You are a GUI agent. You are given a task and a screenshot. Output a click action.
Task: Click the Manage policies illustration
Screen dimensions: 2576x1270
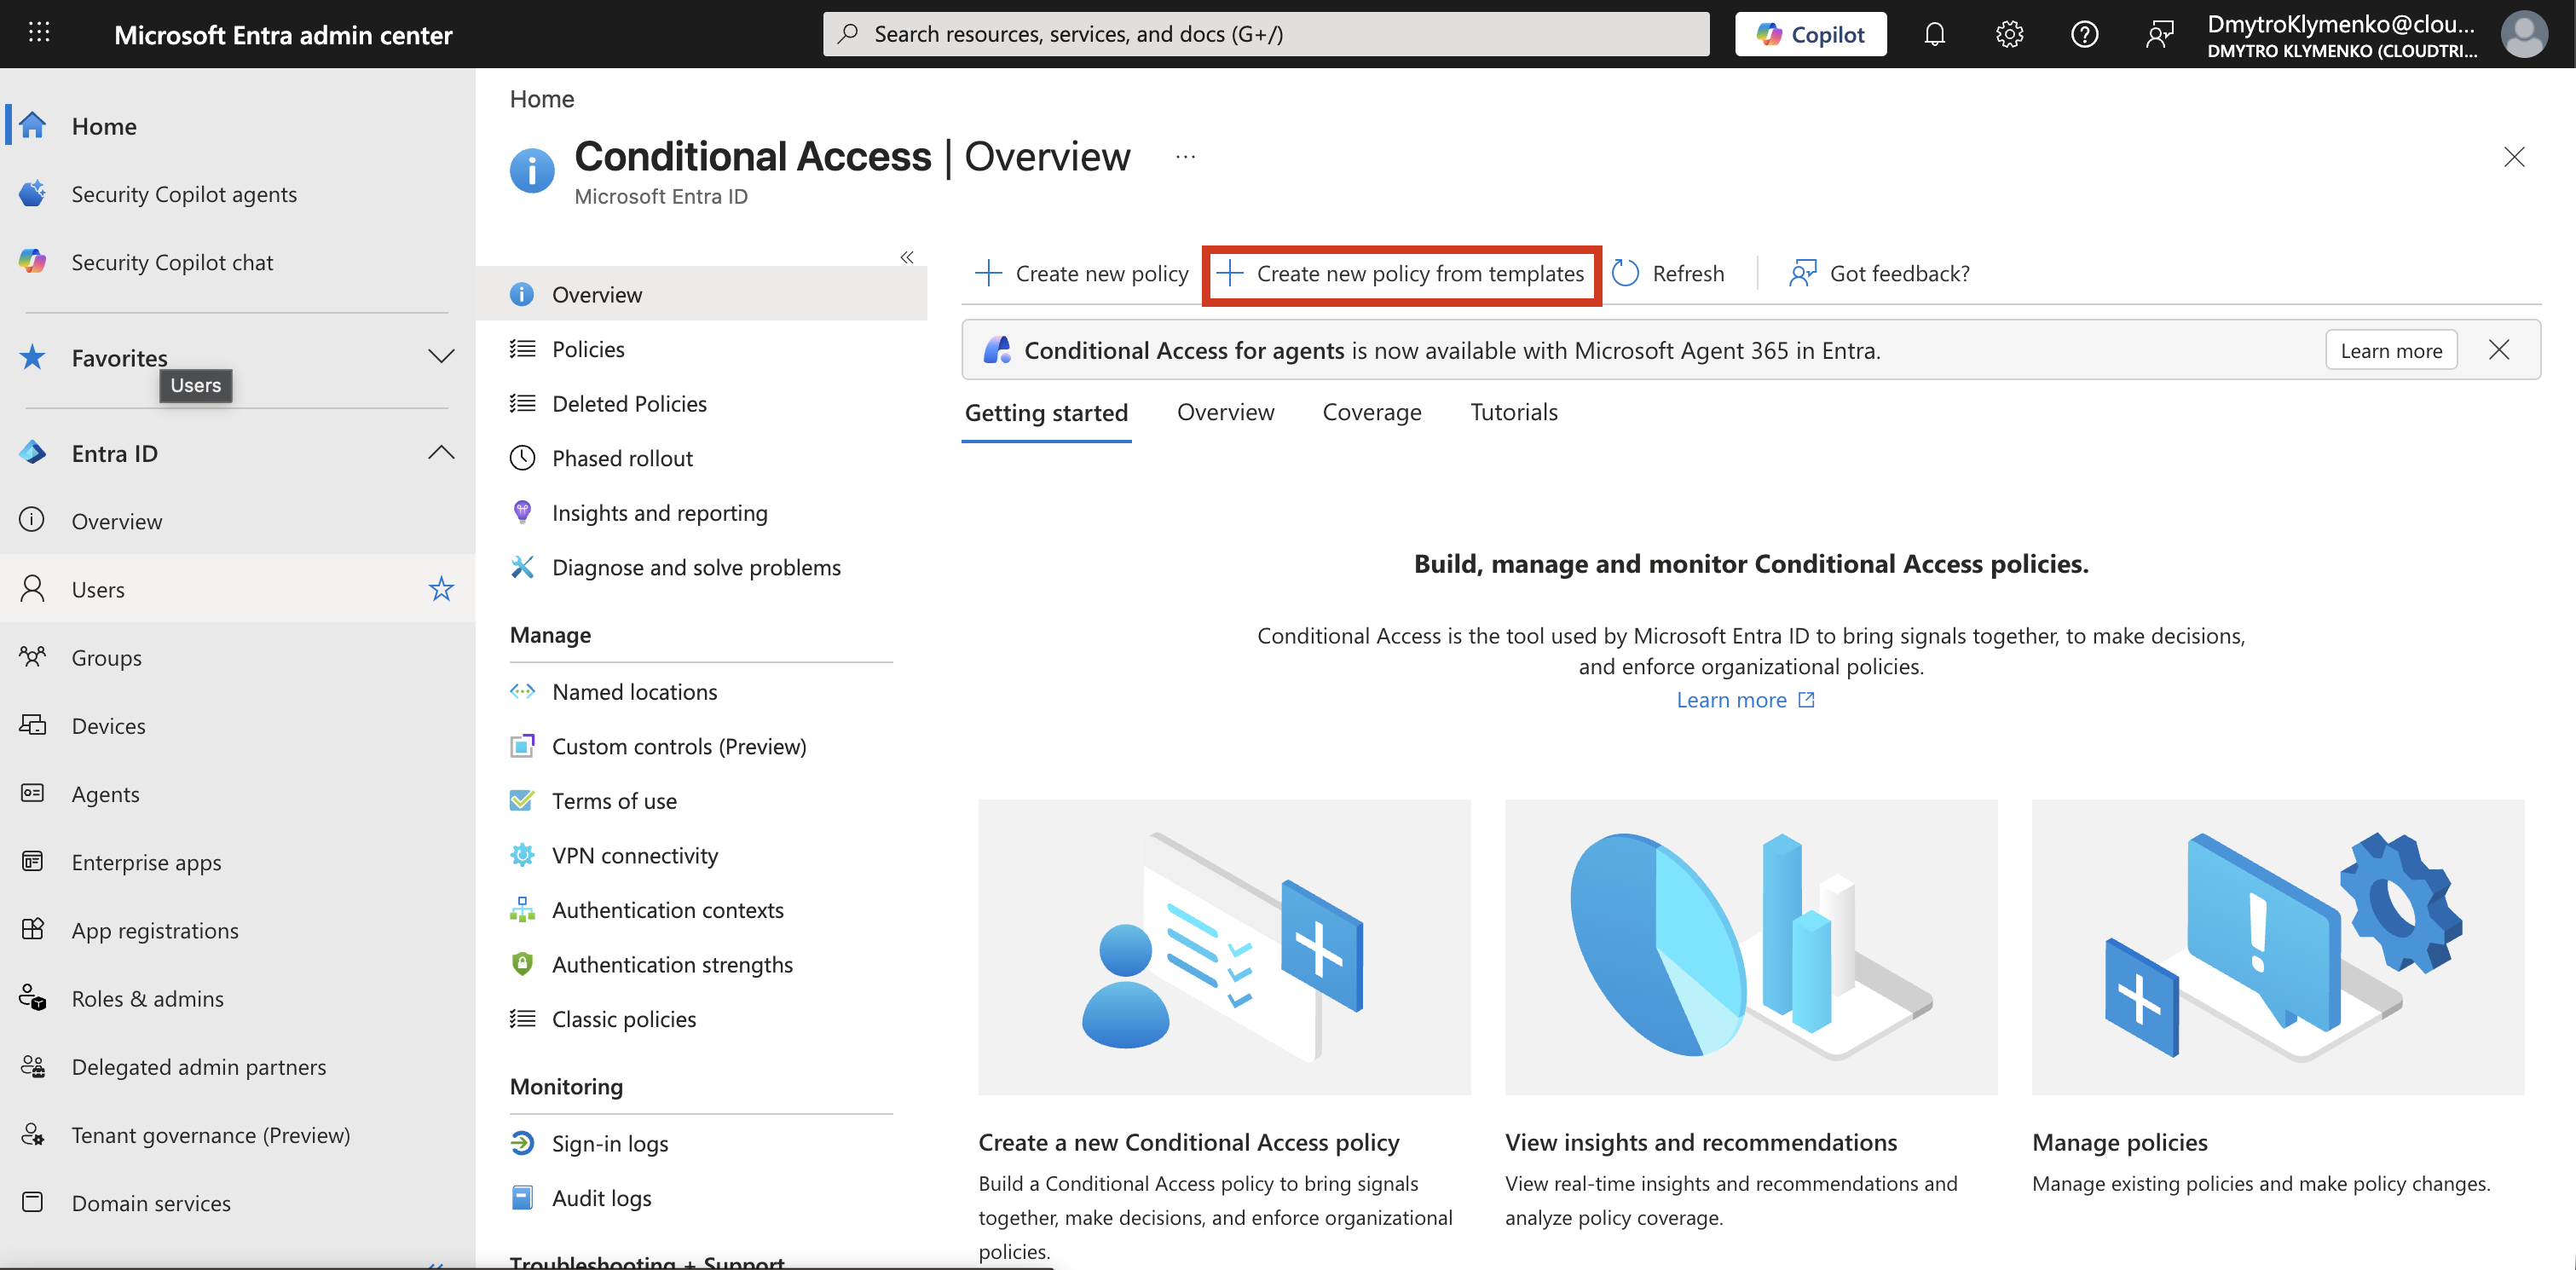pos(2277,946)
